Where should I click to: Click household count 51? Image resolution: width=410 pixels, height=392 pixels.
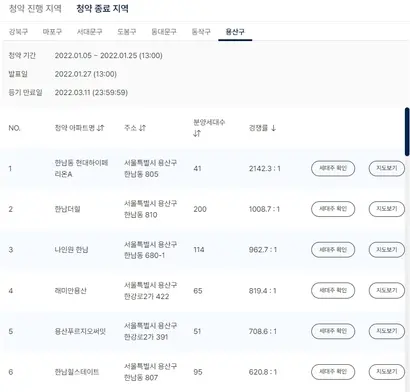coord(197,332)
